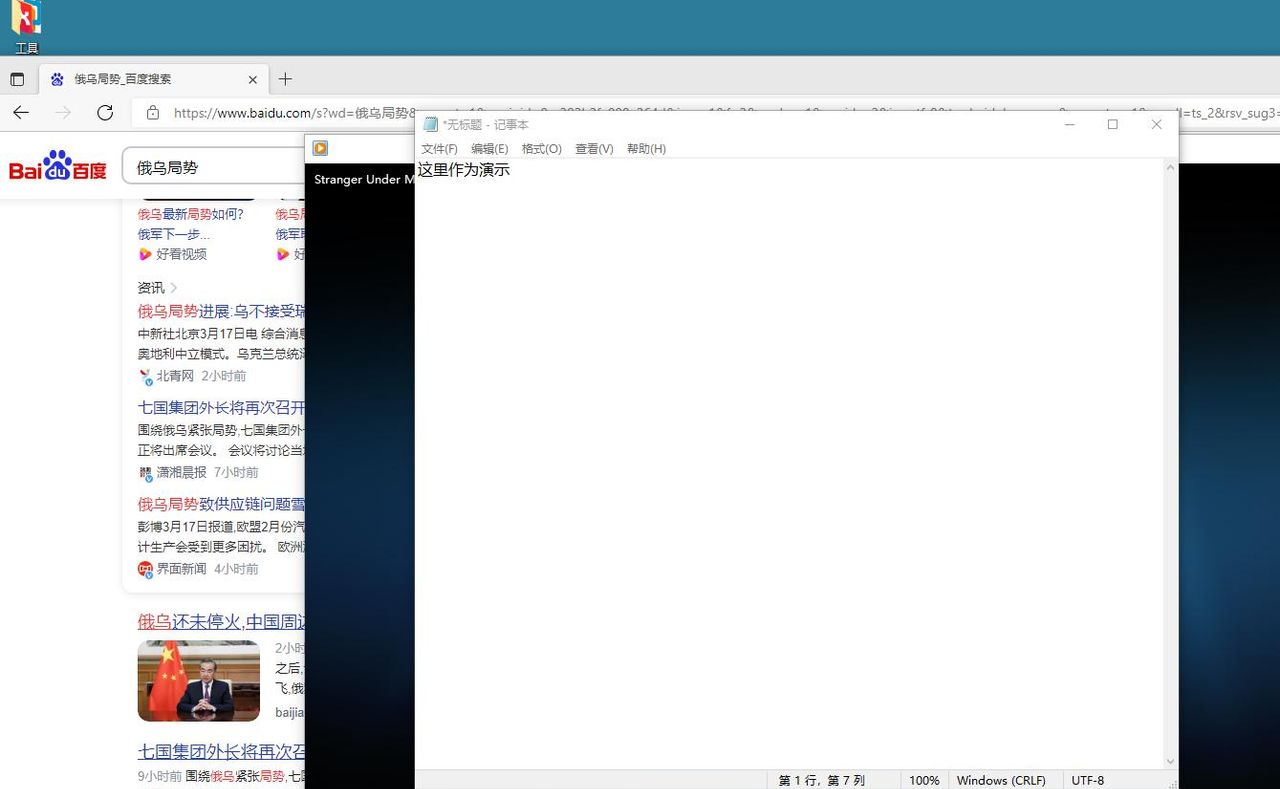The height and width of the screenshot is (789, 1280).
Task: Click the down arrow on Notepad's scrollbar
Action: [x=1170, y=760]
